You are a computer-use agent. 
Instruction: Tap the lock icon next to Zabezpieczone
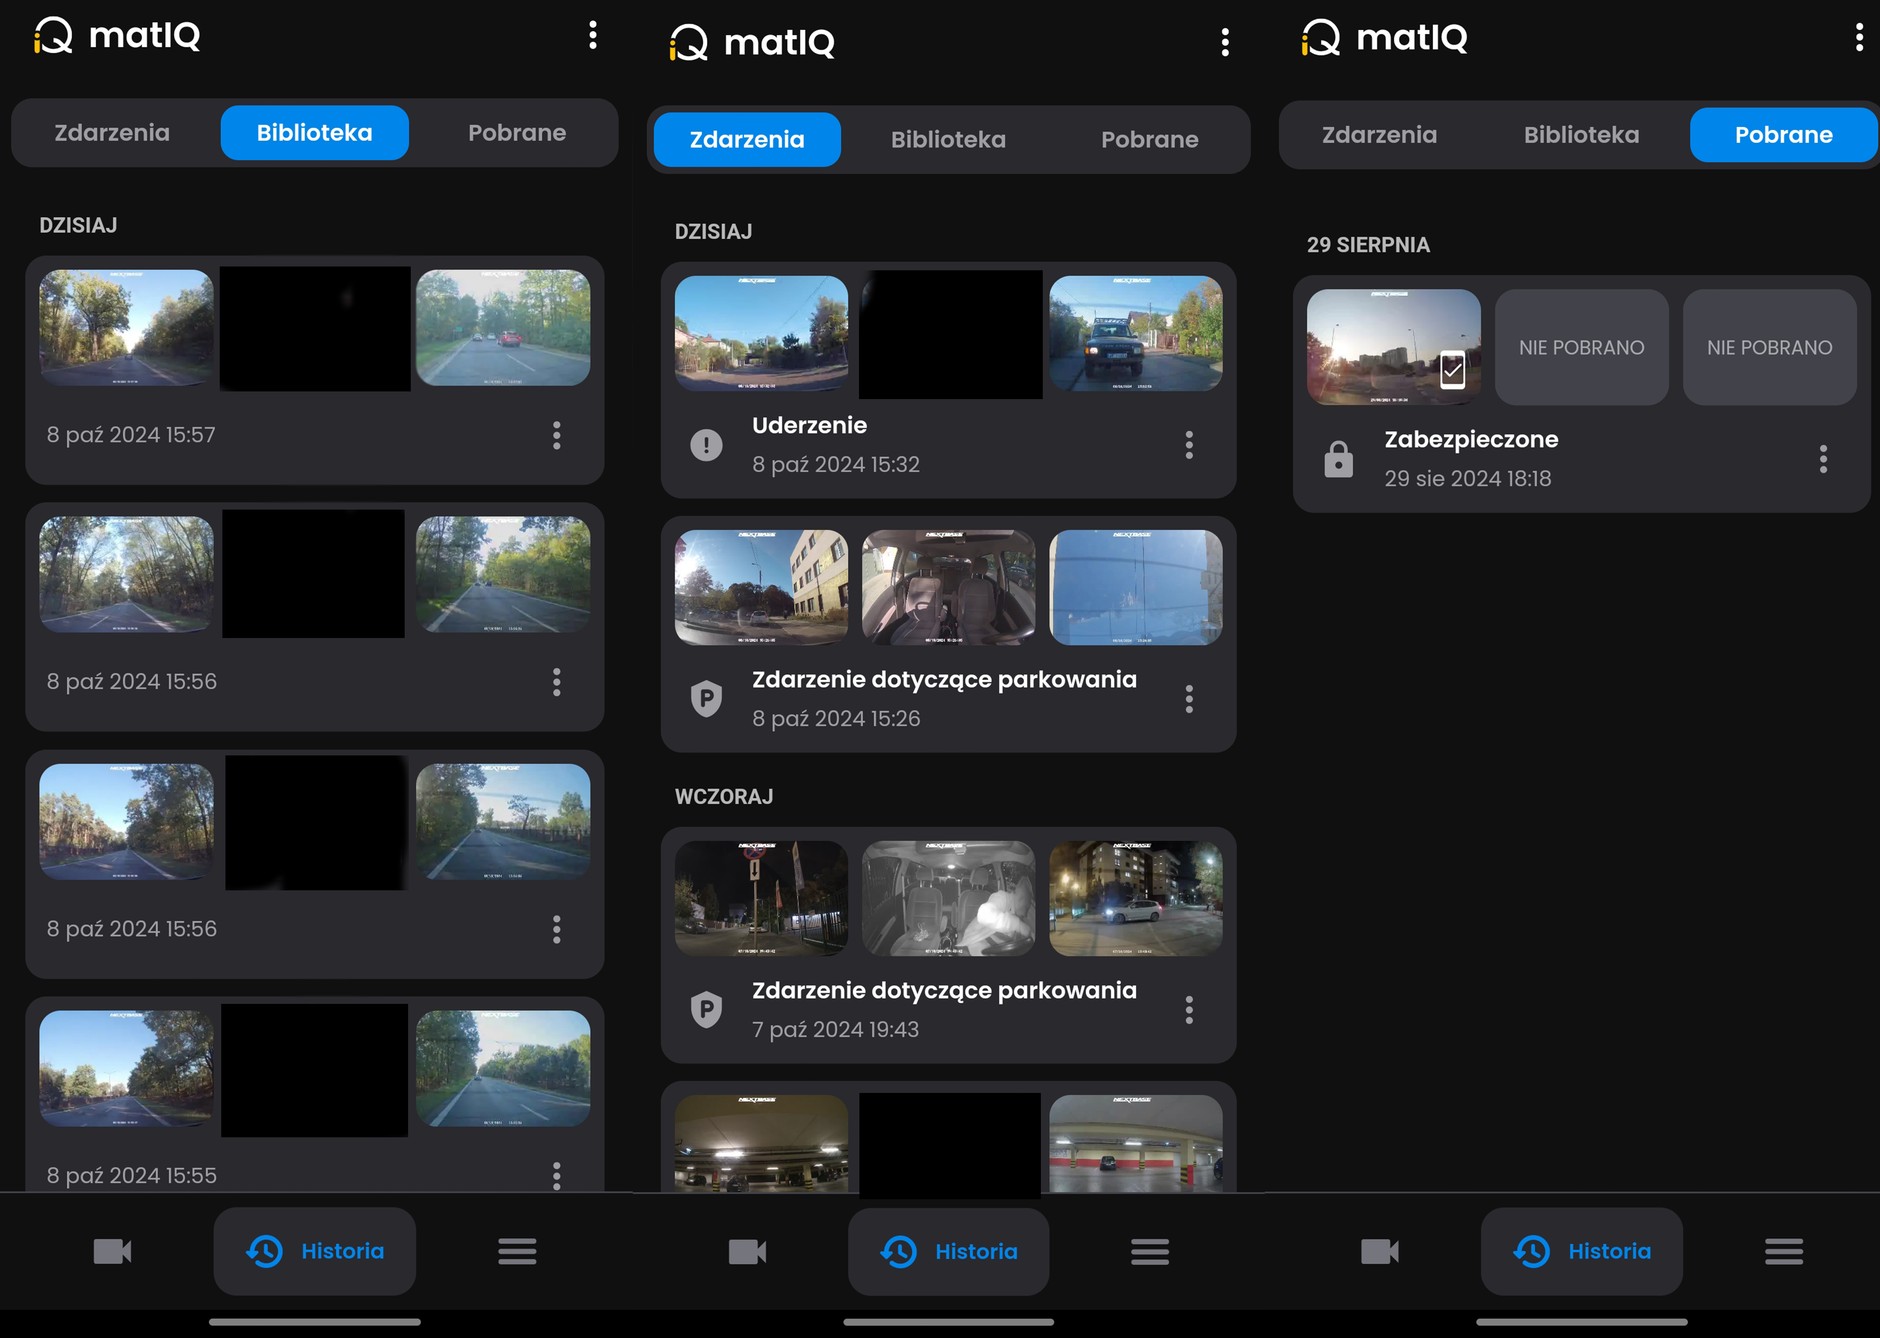click(x=1338, y=459)
